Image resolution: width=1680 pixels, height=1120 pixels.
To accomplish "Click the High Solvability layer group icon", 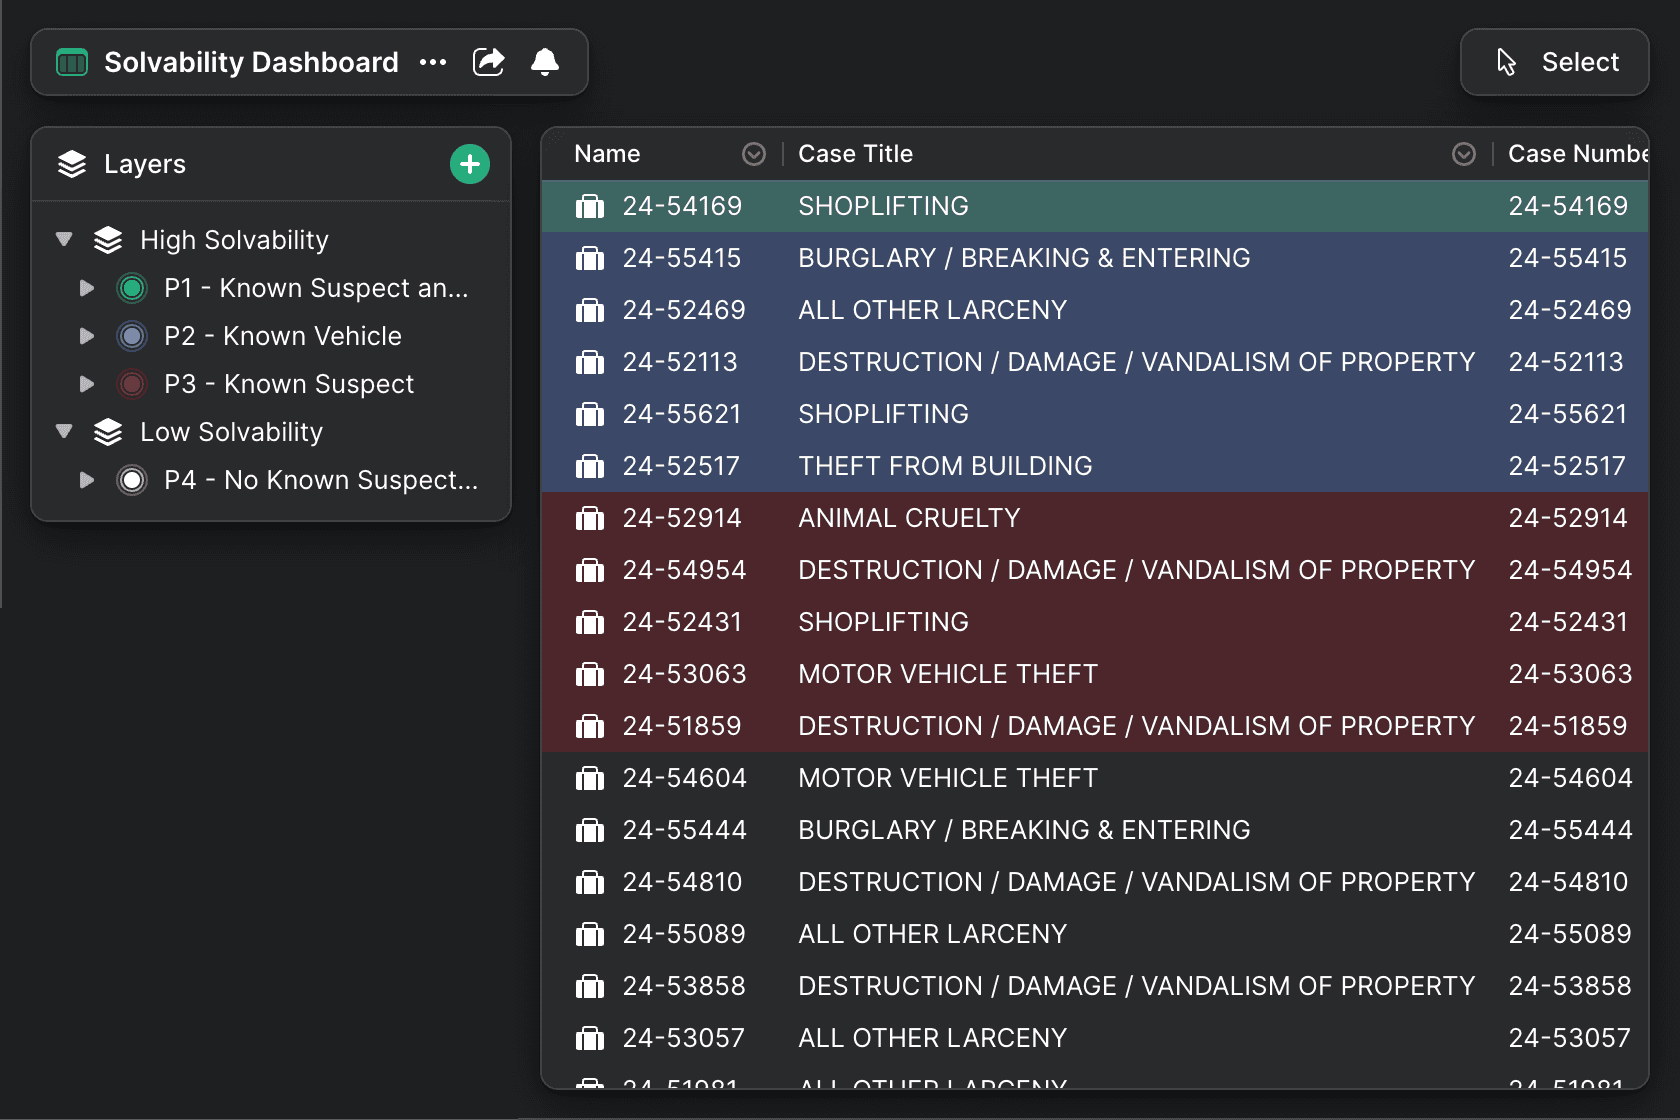I will (108, 240).
